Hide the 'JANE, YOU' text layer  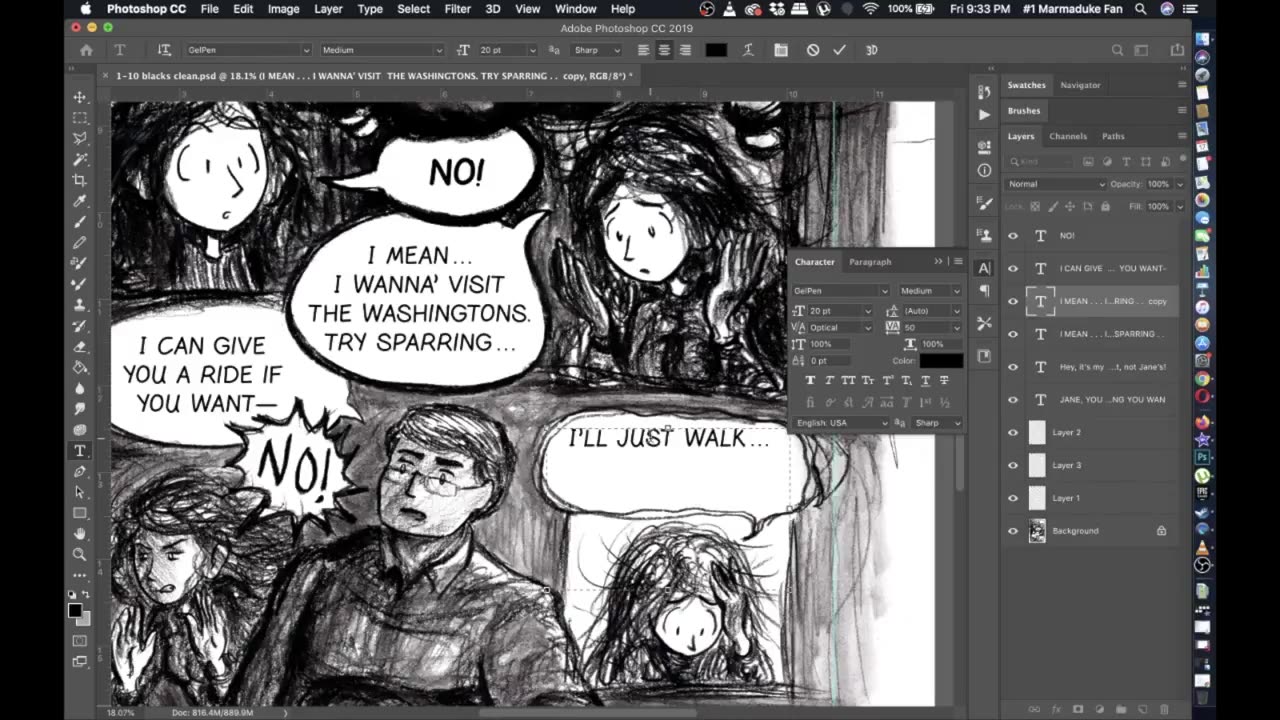tap(1013, 400)
